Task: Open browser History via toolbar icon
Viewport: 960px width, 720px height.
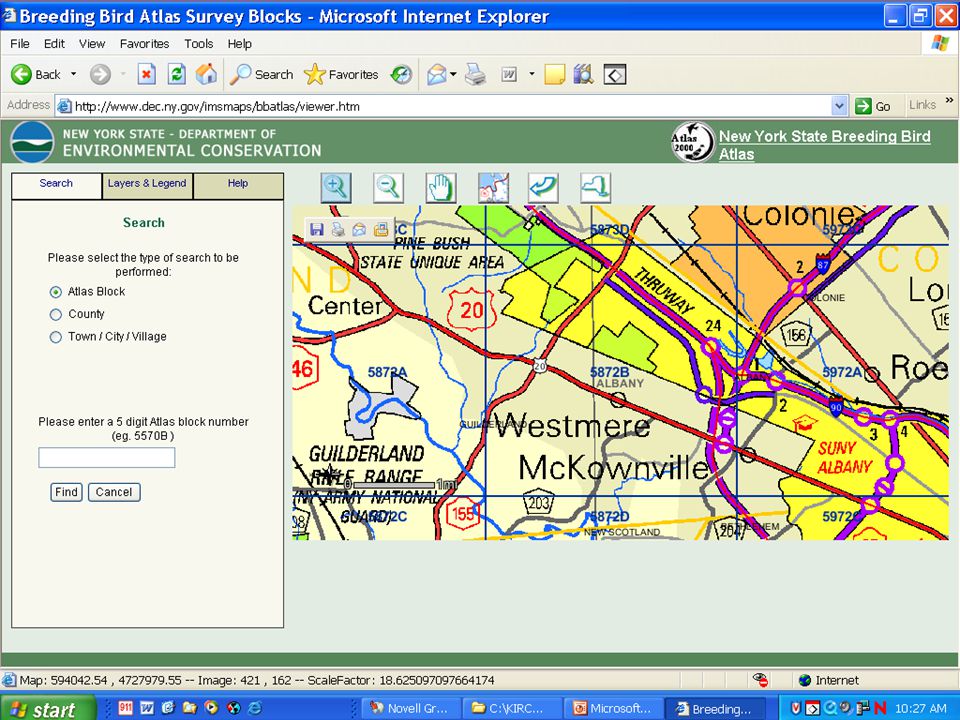Action: coord(402,75)
